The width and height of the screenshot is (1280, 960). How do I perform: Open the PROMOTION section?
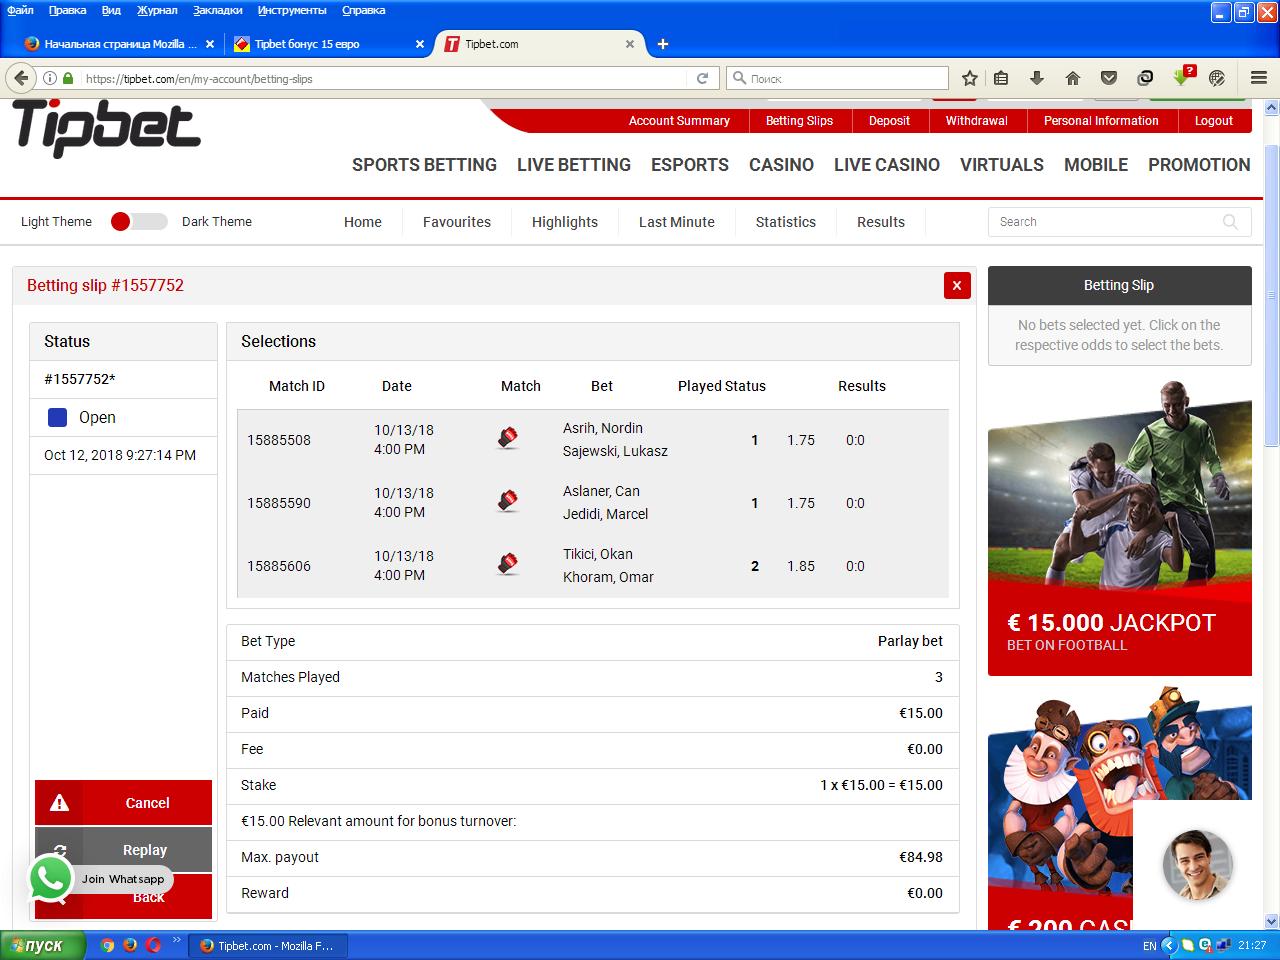[1199, 165]
